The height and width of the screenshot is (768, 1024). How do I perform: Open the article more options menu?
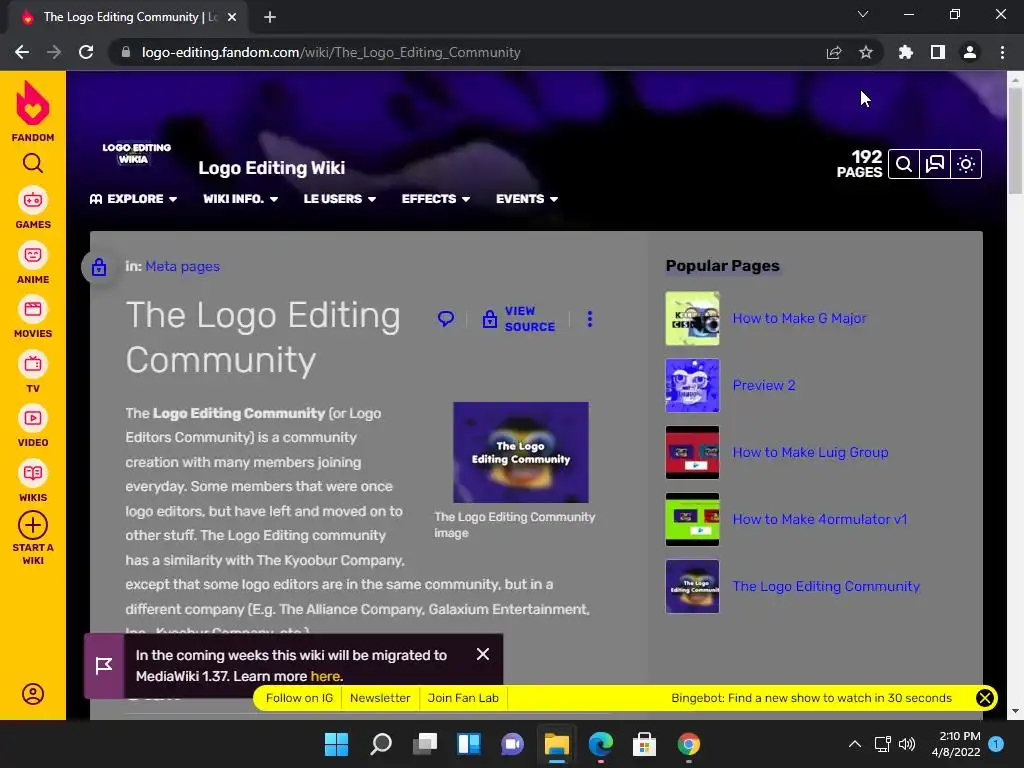[590, 319]
